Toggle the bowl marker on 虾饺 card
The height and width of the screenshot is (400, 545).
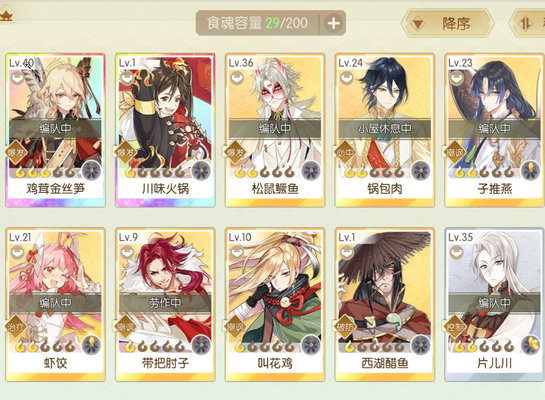(x=17, y=252)
